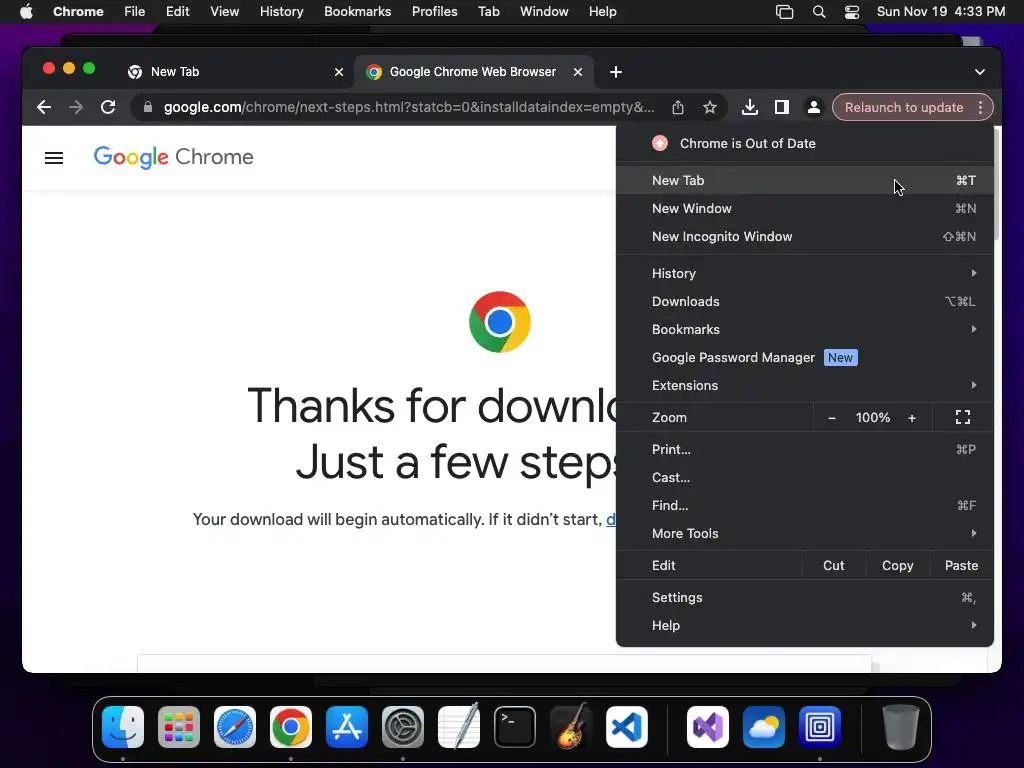The height and width of the screenshot is (768, 1024).
Task: Close the New Tab tab
Action: point(339,72)
